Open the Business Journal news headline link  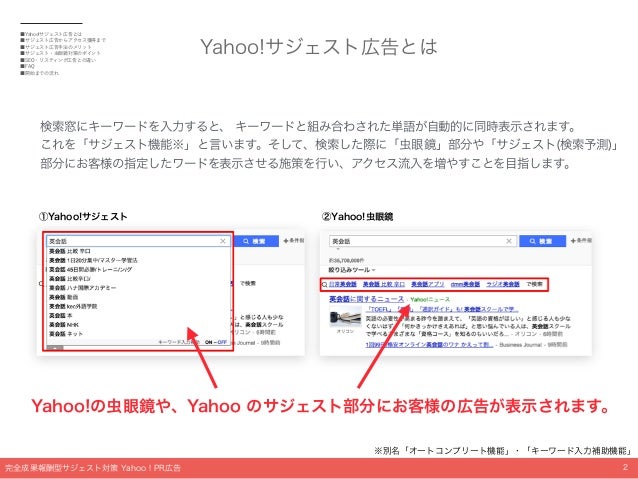click(429, 344)
